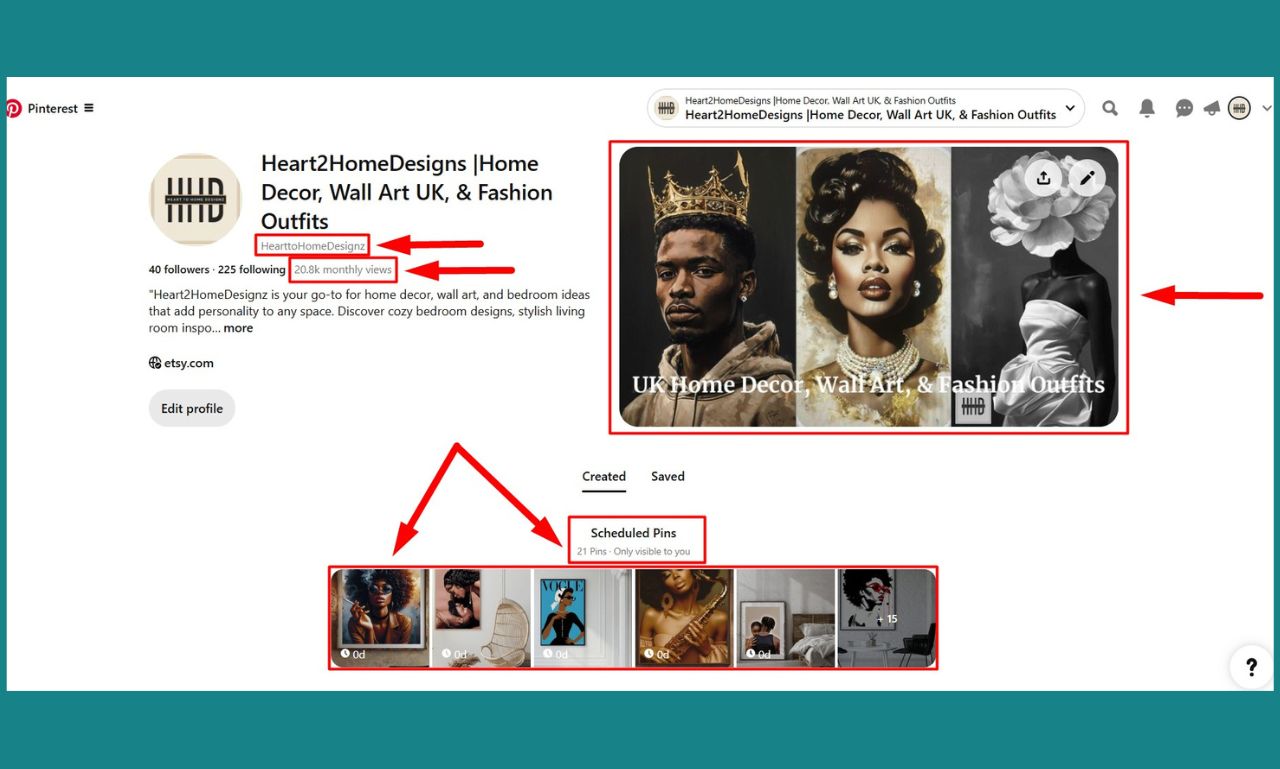Click the pencil edit icon on cover
Image resolution: width=1280 pixels, height=769 pixels.
[x=1087, y=178]
